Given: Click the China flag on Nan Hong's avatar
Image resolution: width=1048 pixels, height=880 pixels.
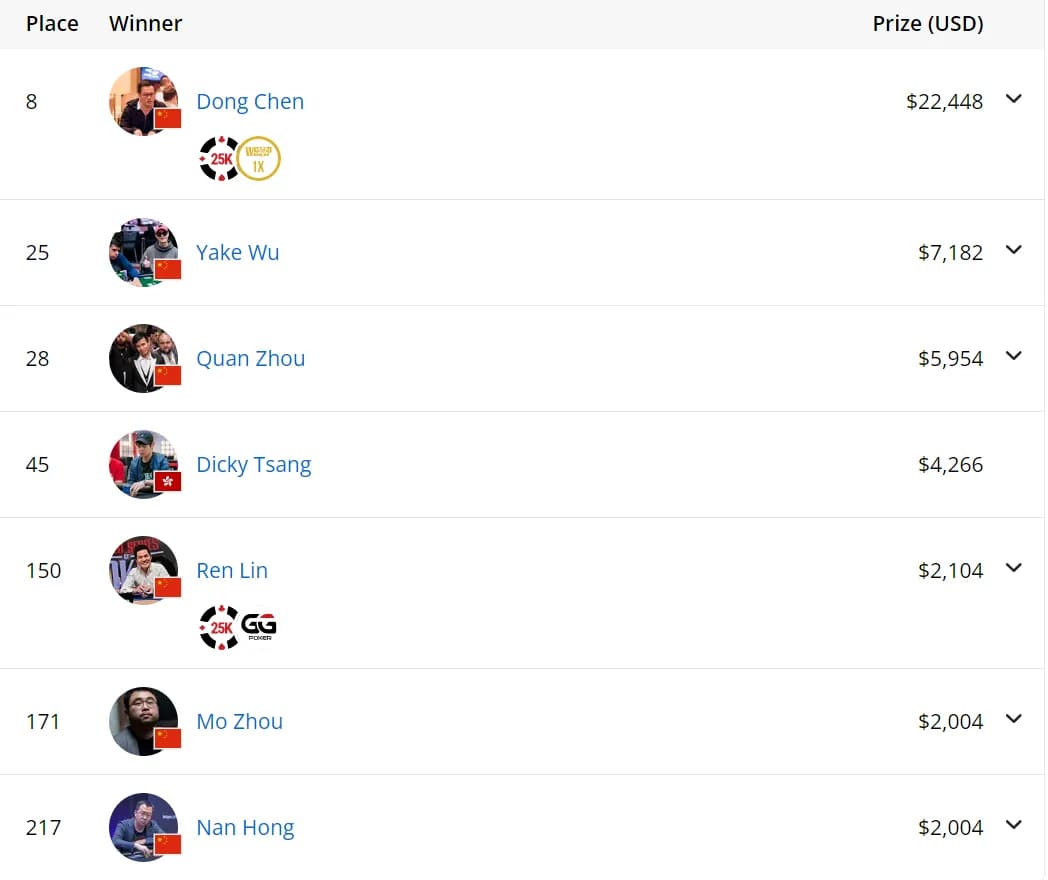Looking at the screenshot, I should [x=168, y=844].
